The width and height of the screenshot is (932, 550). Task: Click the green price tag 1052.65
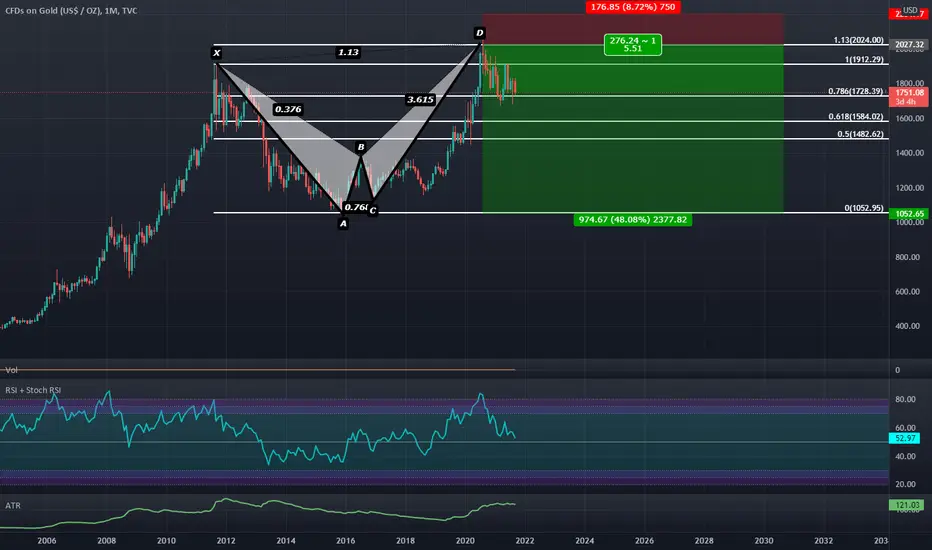tap(909, 214)
